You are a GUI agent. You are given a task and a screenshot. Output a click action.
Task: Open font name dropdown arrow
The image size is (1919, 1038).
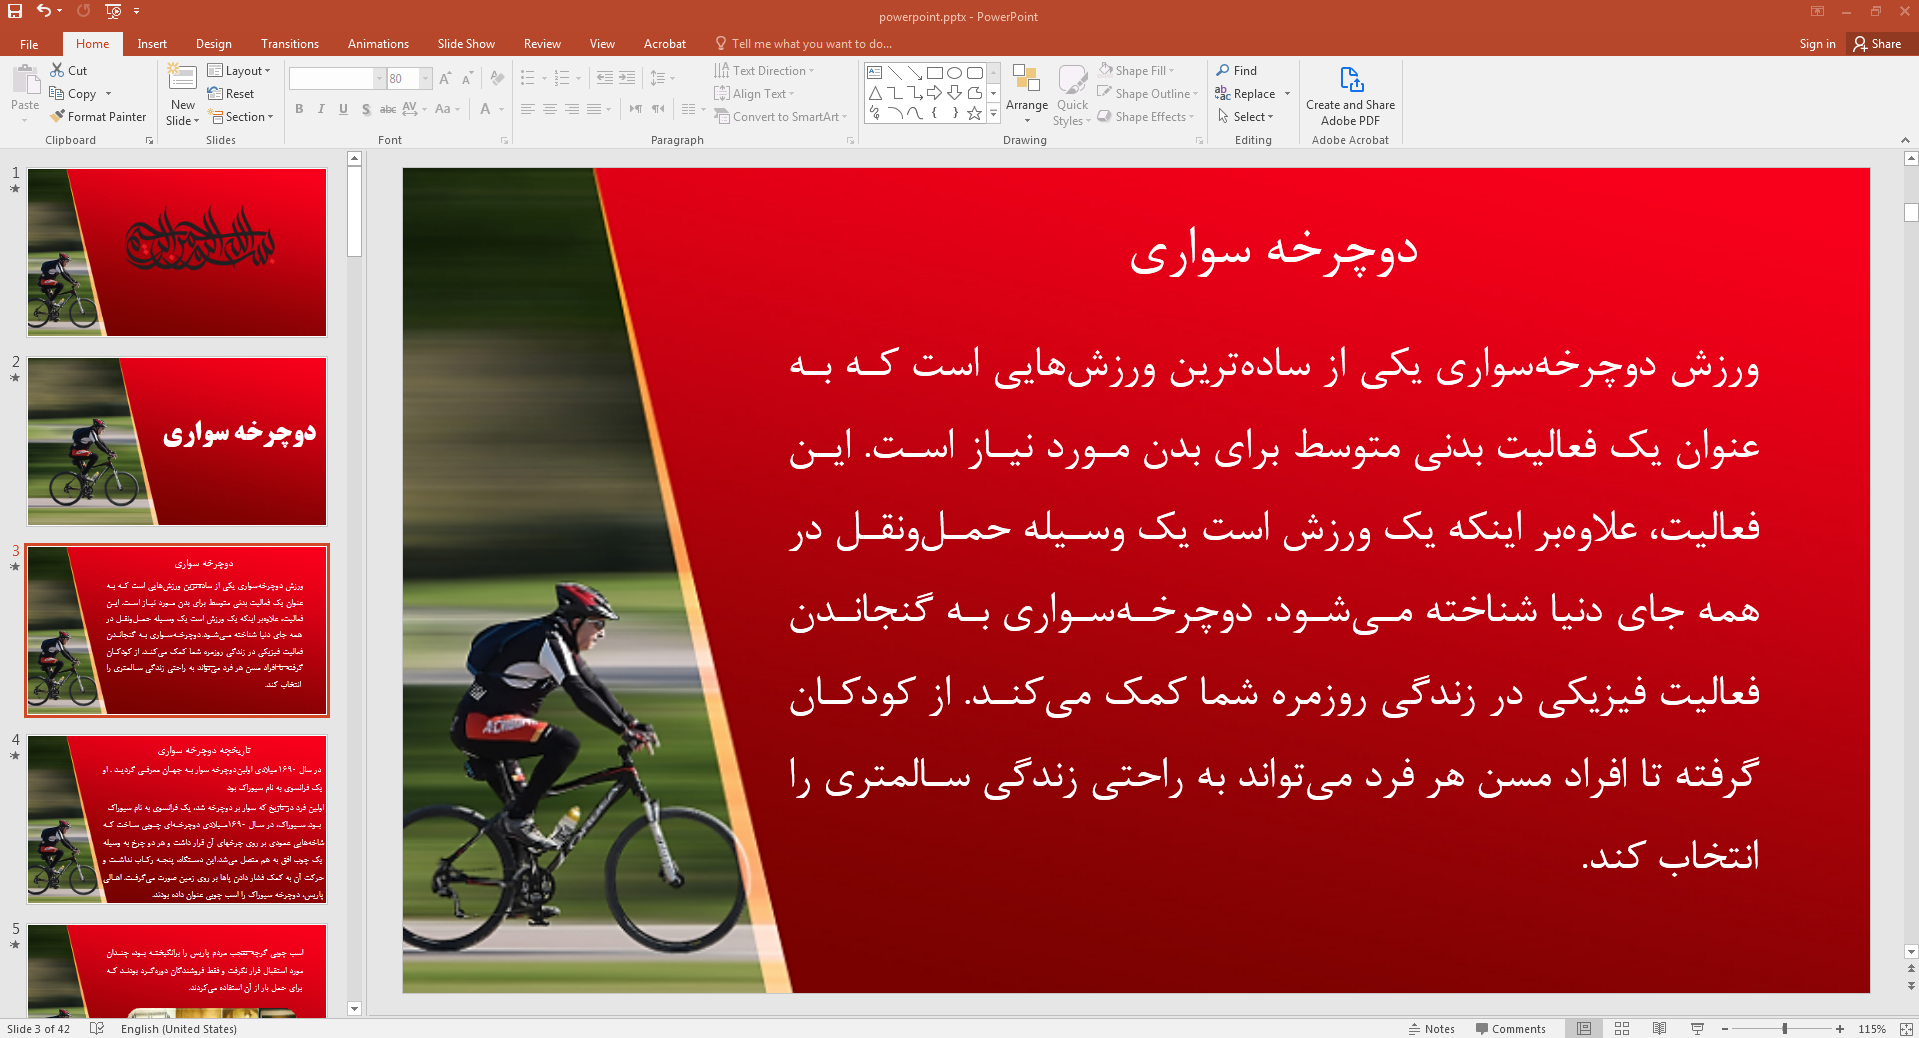[379, 79]
